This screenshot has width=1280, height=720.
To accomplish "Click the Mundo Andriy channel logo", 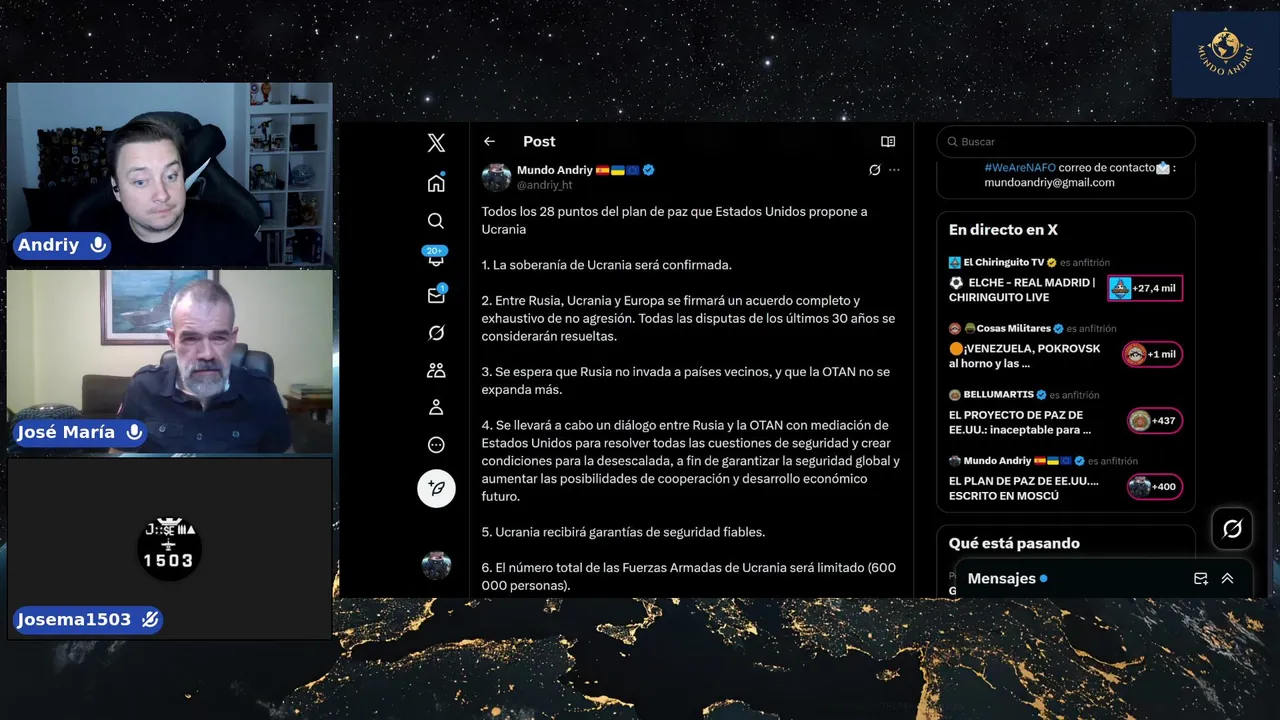I will [1225, 53].
